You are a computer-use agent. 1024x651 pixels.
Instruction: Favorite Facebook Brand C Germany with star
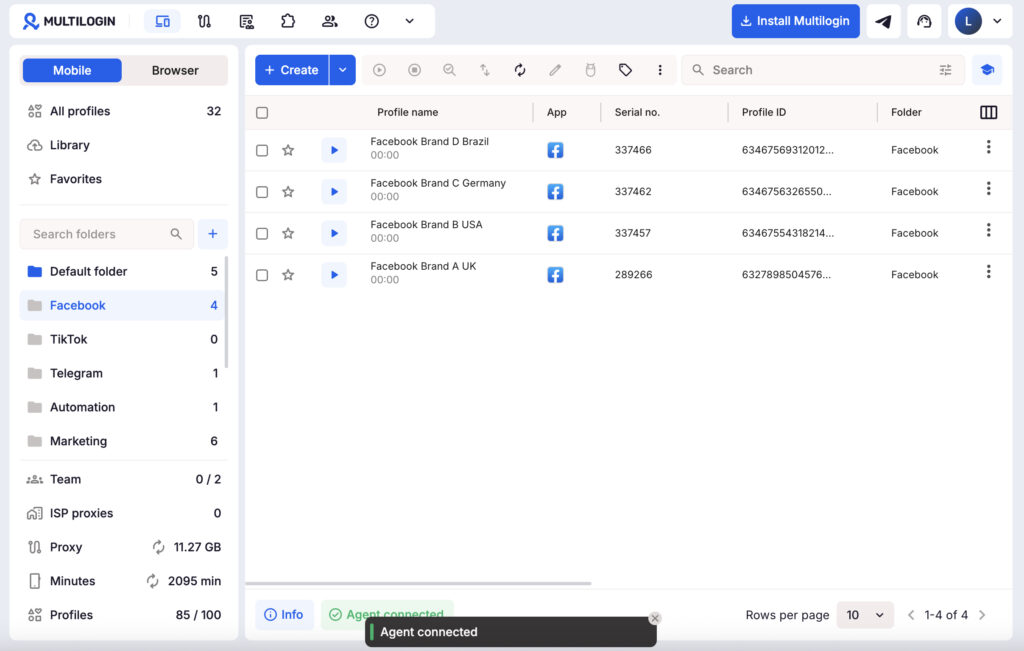(288, 192)
